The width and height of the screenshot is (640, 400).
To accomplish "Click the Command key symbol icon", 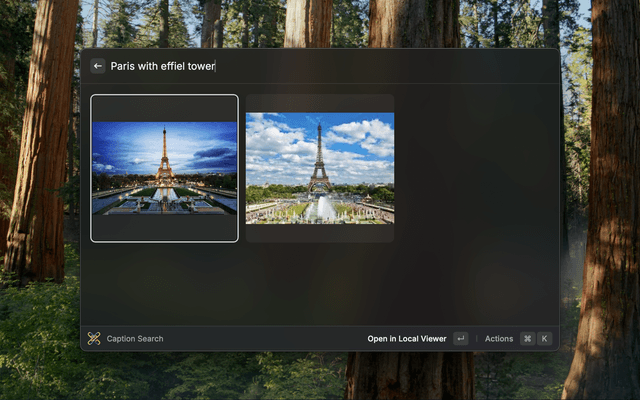I will 527,339.
